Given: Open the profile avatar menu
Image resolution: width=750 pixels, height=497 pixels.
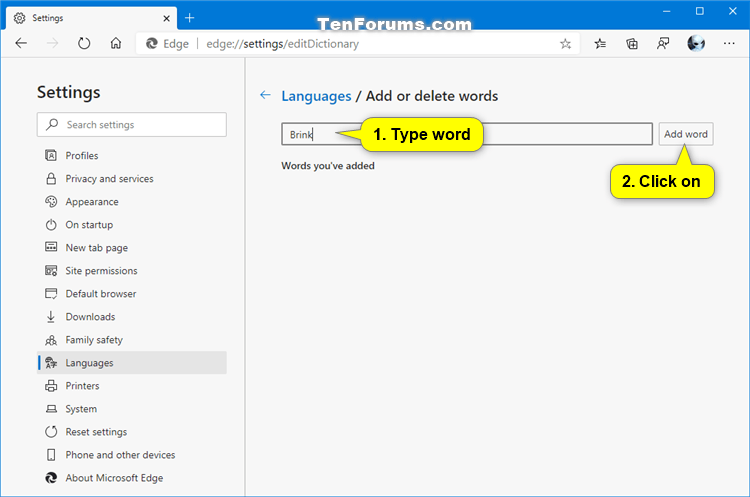Looking at the screenshot, I should tap(696, 44).
